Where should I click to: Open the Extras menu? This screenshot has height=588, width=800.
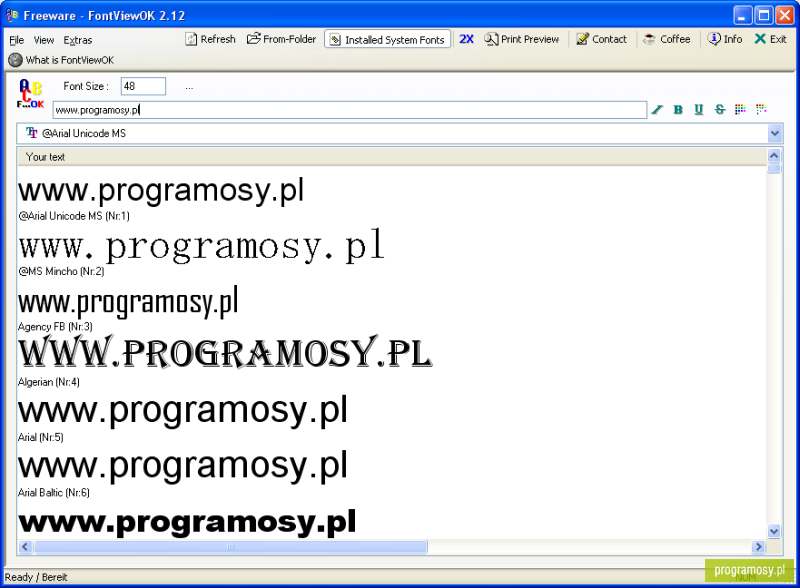78,40
